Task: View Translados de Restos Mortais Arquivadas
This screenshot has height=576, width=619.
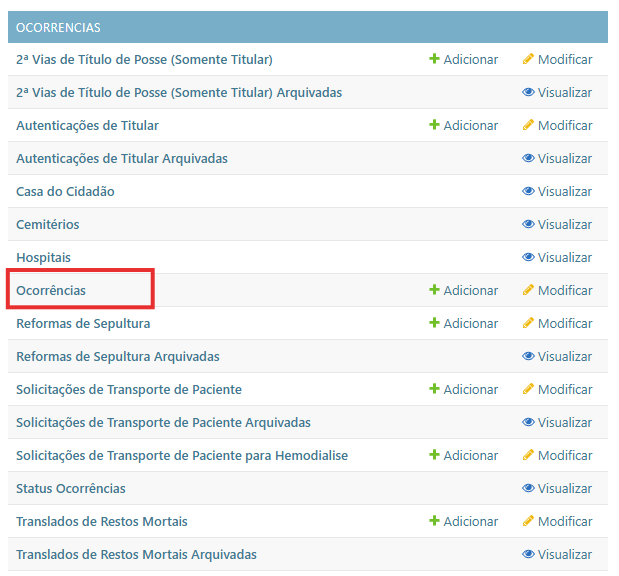Action: pos(557,554)
